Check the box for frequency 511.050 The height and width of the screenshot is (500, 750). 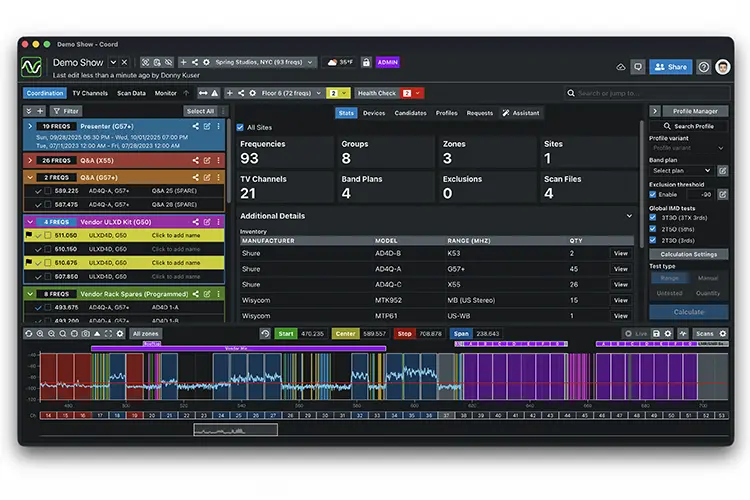pyautogui.click(x=48, y=235)
